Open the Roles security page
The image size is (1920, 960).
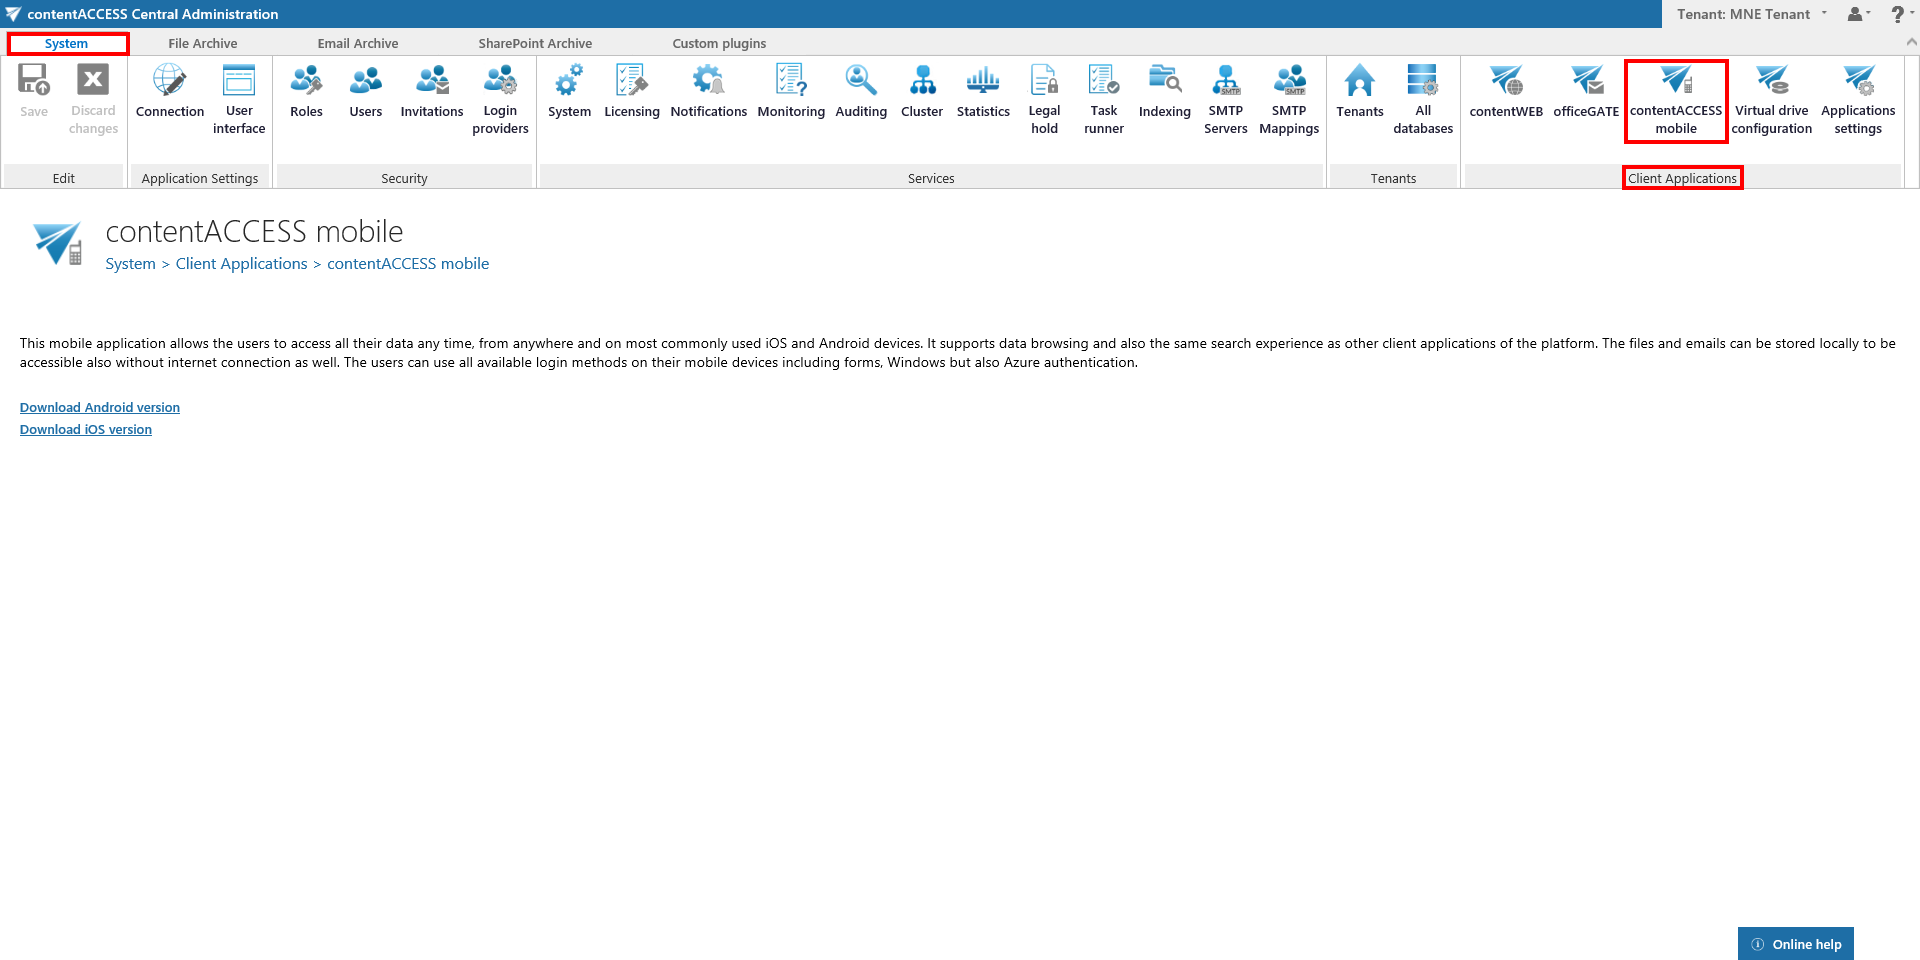coord(306,92)
